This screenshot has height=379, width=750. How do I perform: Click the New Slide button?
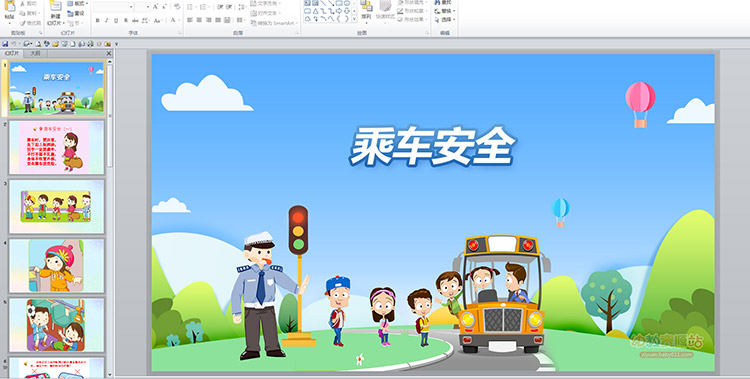tap(55, 12)
